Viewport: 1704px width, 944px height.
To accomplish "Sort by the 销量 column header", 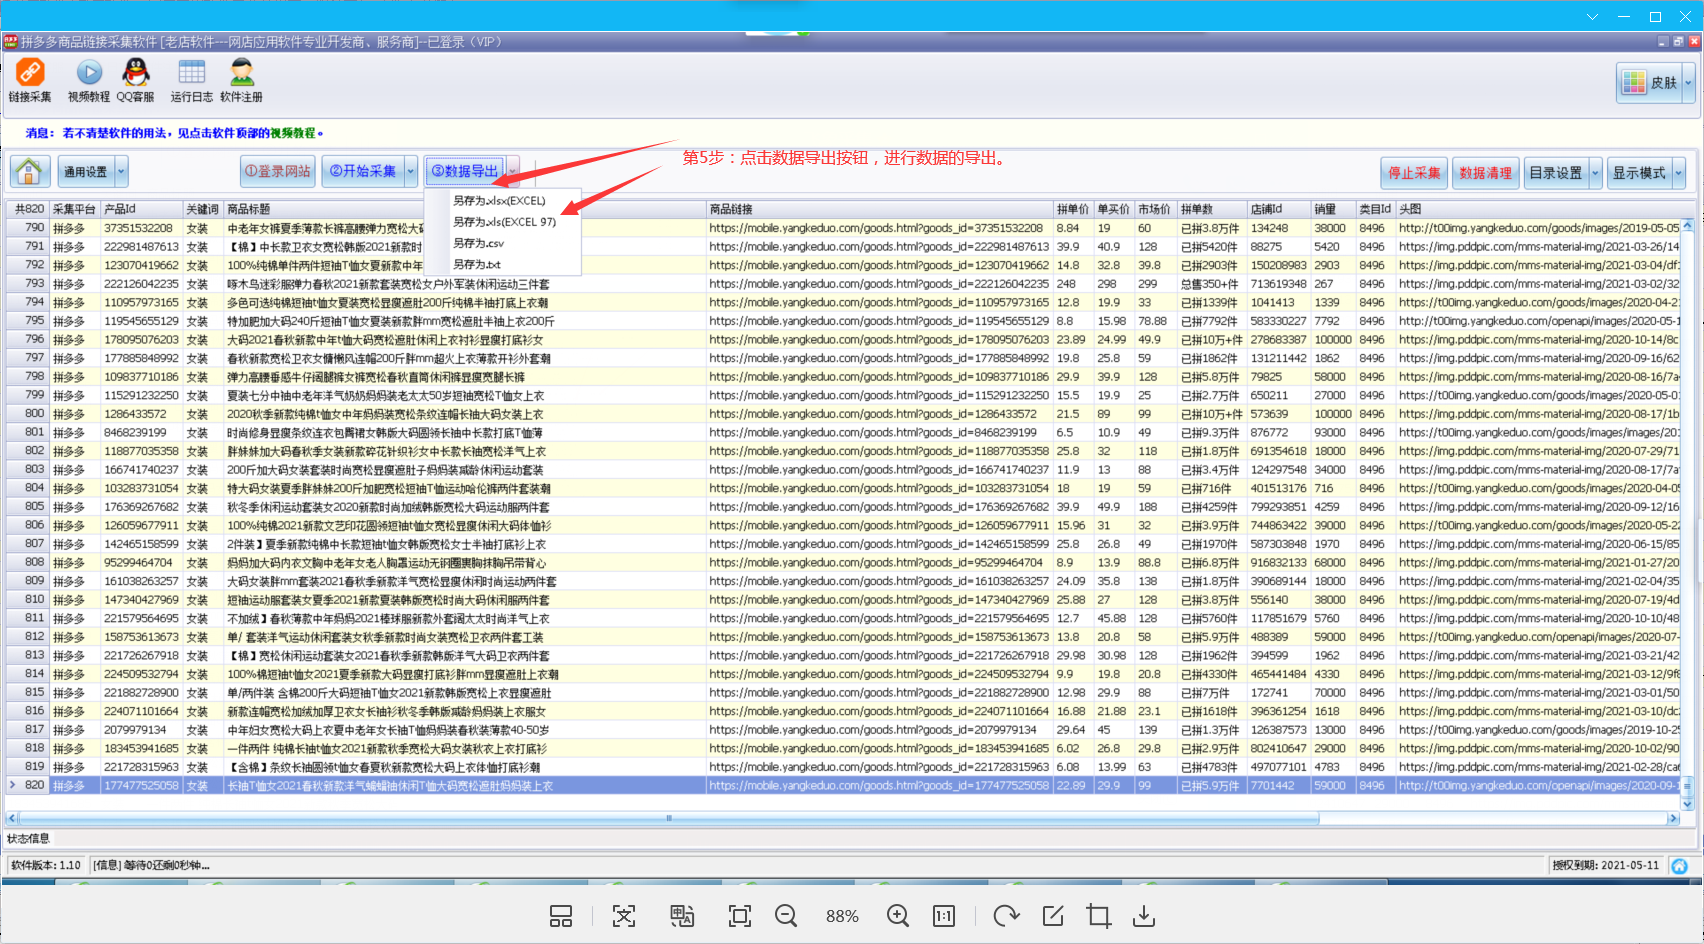I will [x=1333, y=209].
